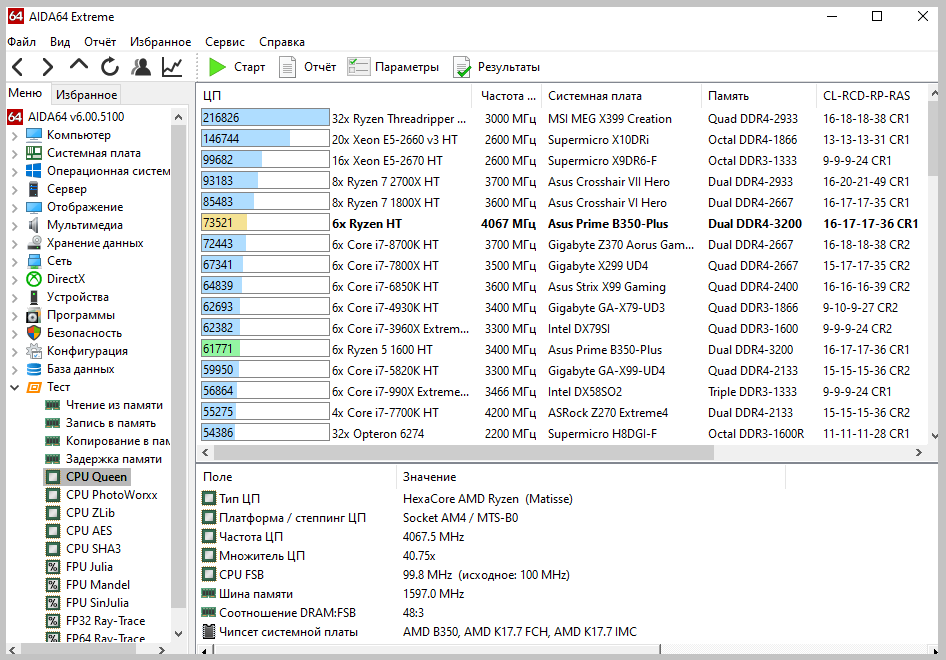946x660 pixels.
Task: Expand the Компьютер tree node
Action: pyautogui.click(x=14, y=136)
